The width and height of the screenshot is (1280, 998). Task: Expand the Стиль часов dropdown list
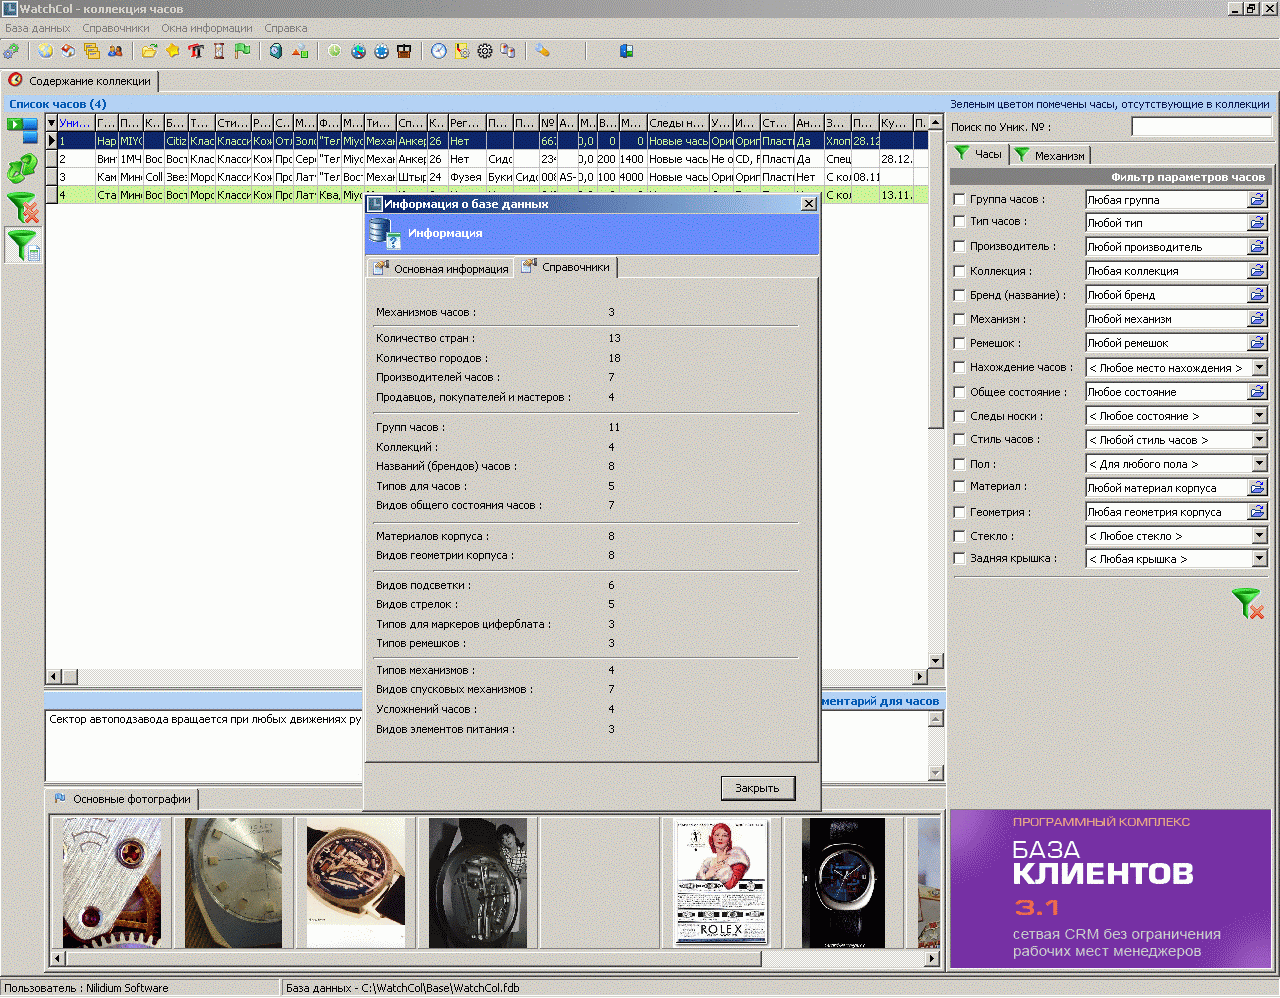coord(1259,440)
